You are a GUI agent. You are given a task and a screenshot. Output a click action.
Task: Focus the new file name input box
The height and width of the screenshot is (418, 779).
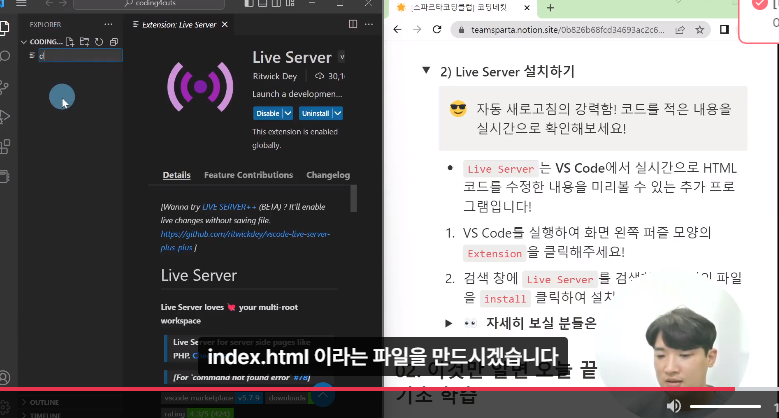[80, 56]
